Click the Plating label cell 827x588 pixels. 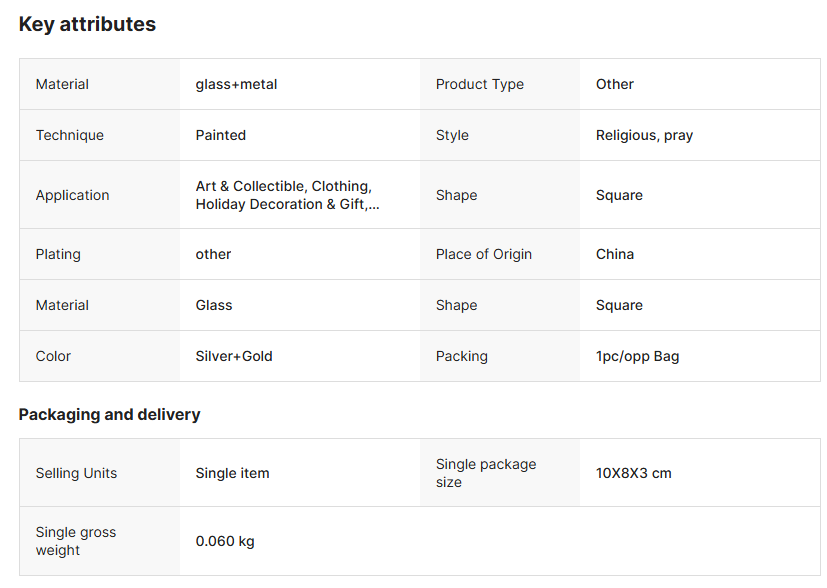coord(58,254)
